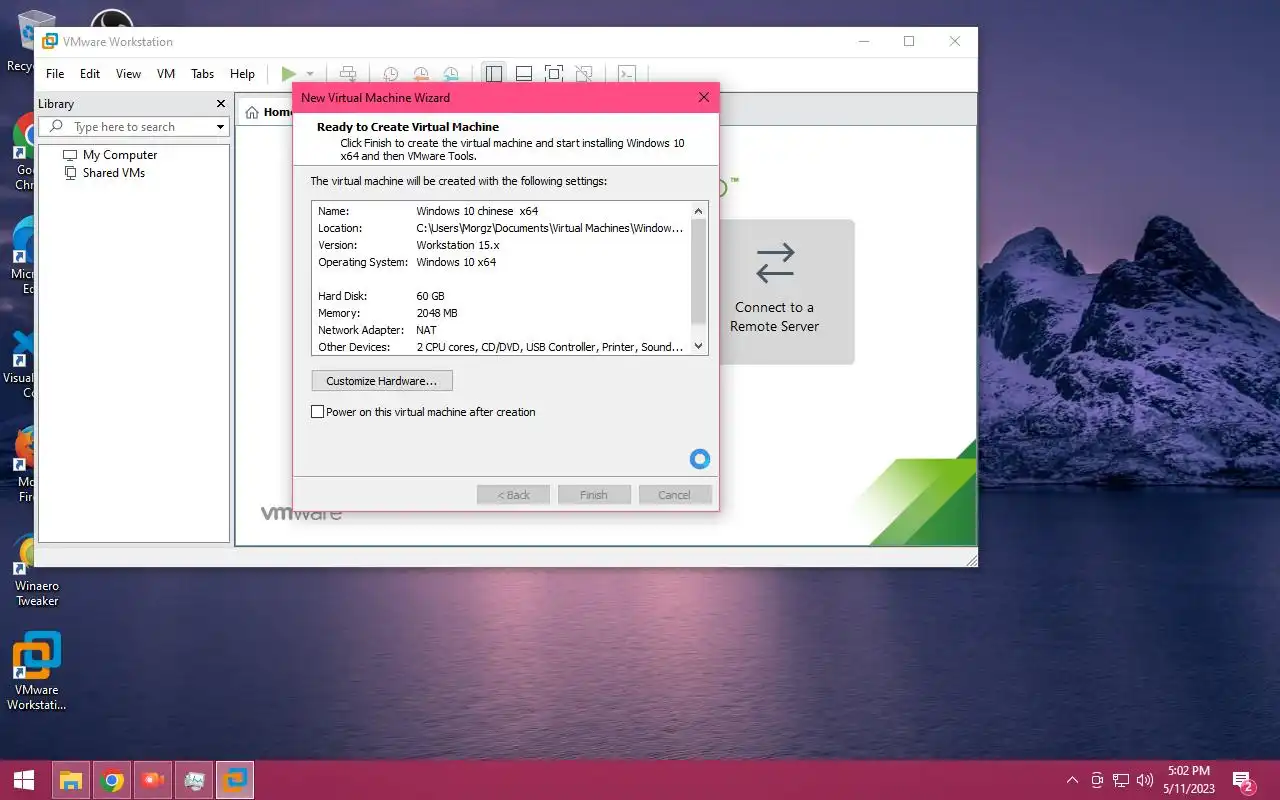Click the Enter Full Screen icon

click(x=554, y=74)
